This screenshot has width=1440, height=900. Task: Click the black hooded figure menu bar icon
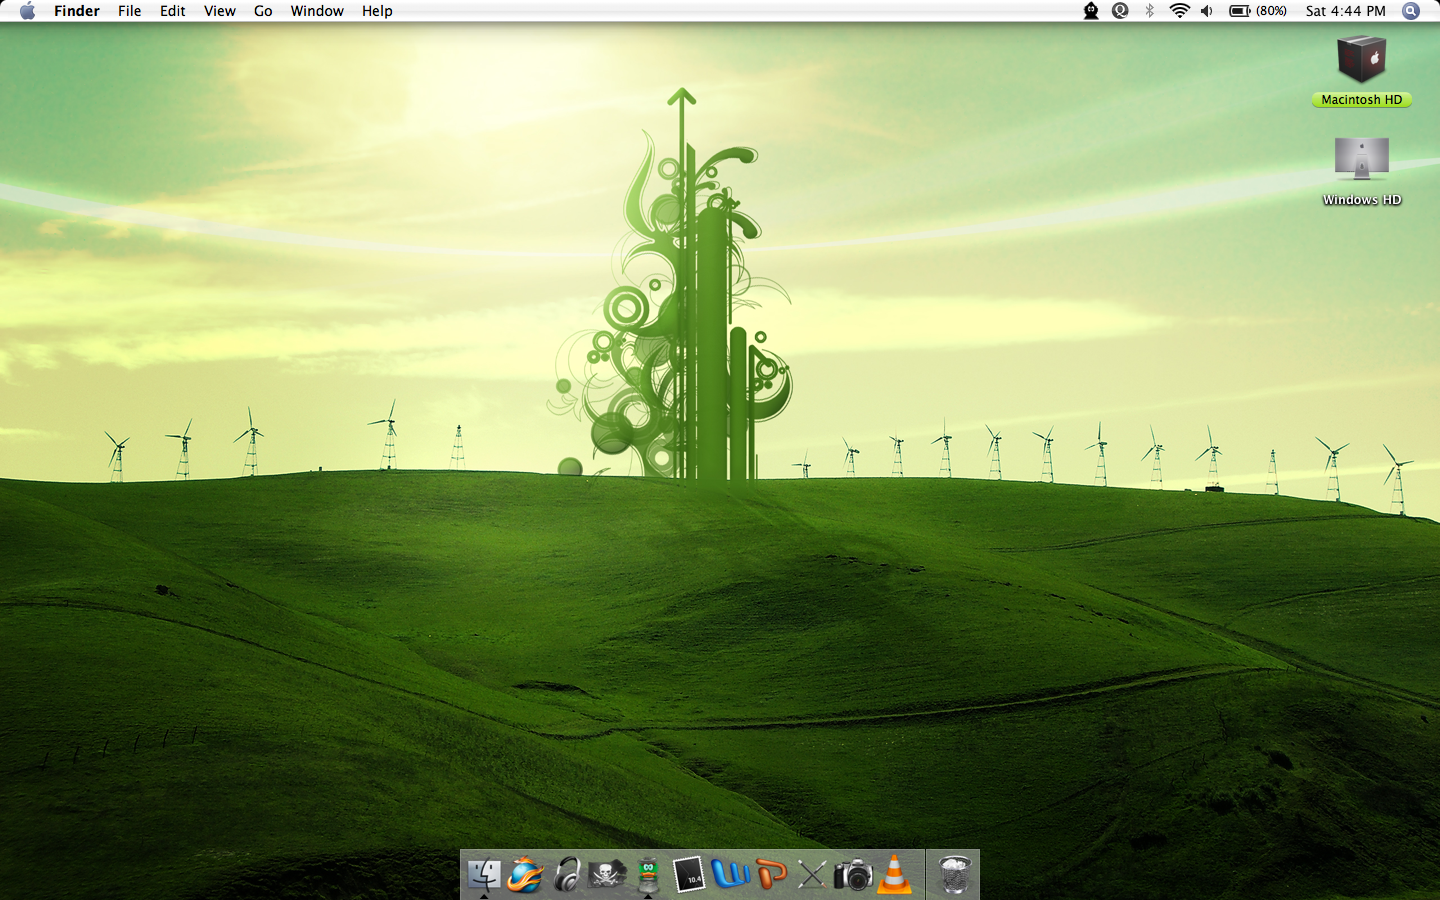(1091, 11)
